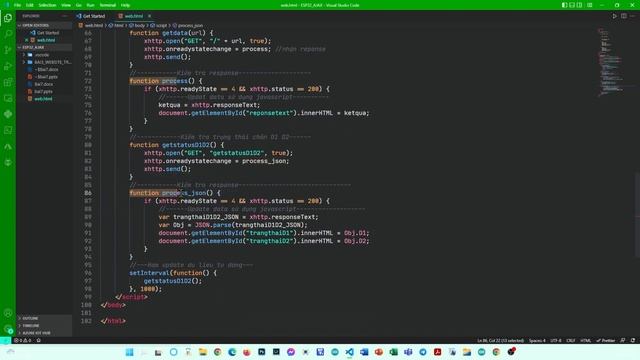Open the File menu
The image size is (640, 360).
coord(17,5)
